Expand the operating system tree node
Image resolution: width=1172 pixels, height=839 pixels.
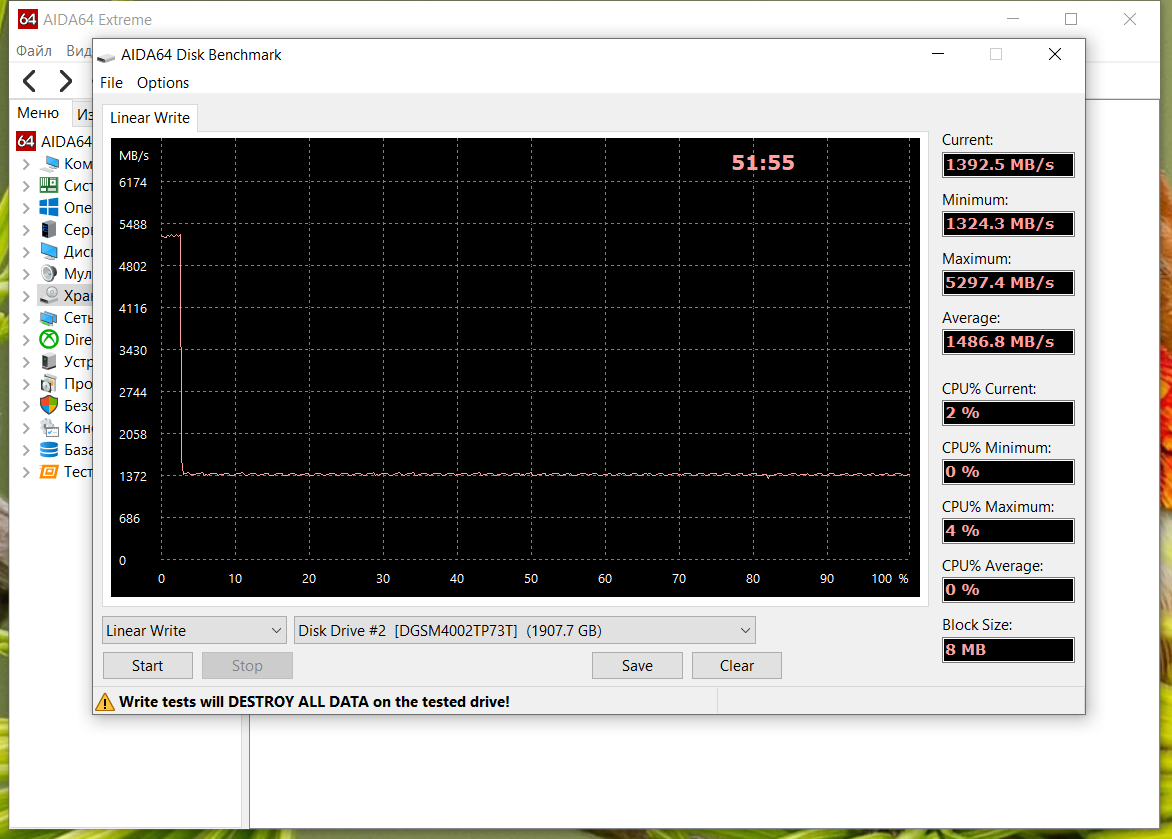coord(26,208)
